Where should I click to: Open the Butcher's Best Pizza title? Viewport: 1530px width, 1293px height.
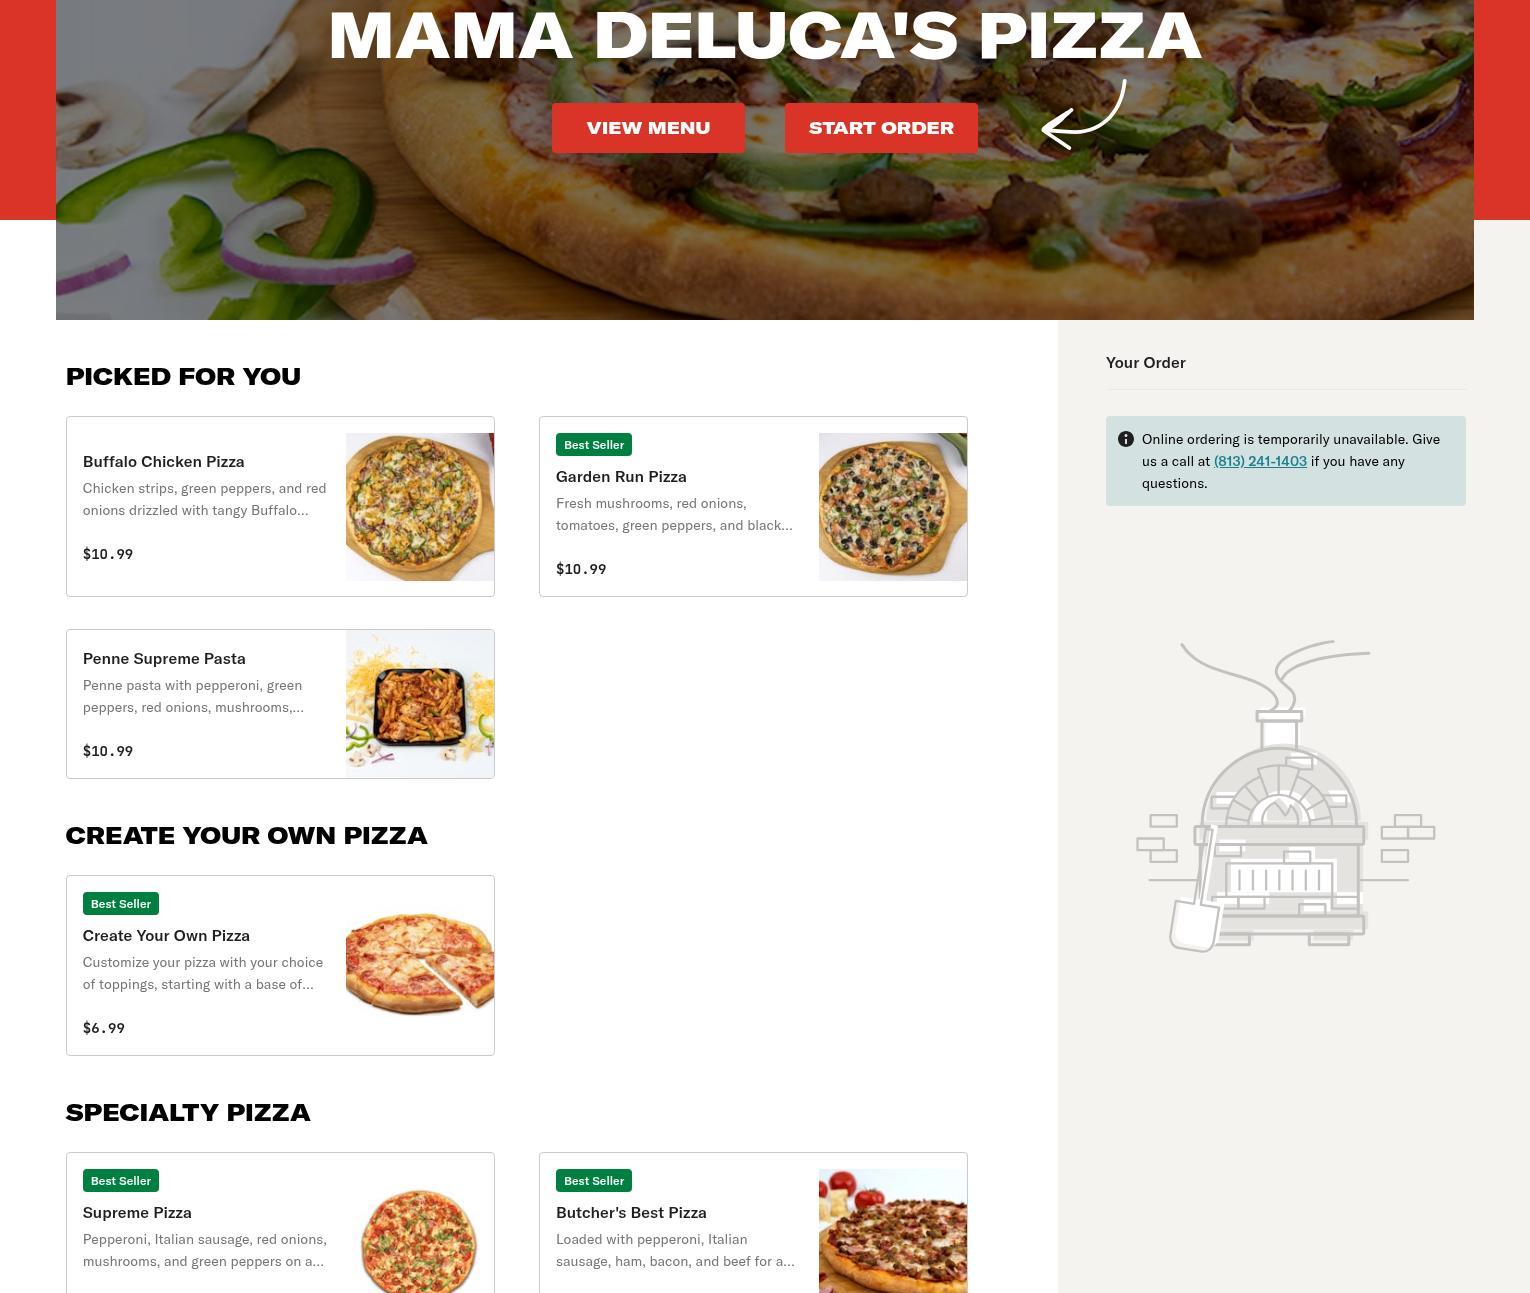(631, 1212)
